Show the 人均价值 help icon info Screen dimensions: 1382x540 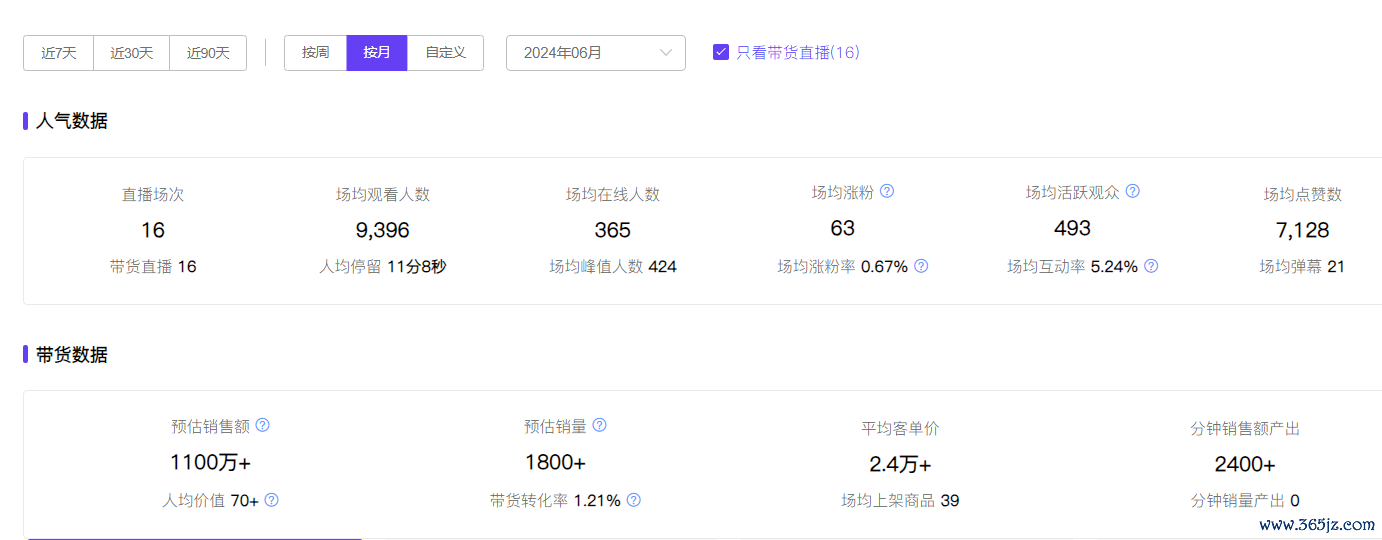tap(271, 500)
